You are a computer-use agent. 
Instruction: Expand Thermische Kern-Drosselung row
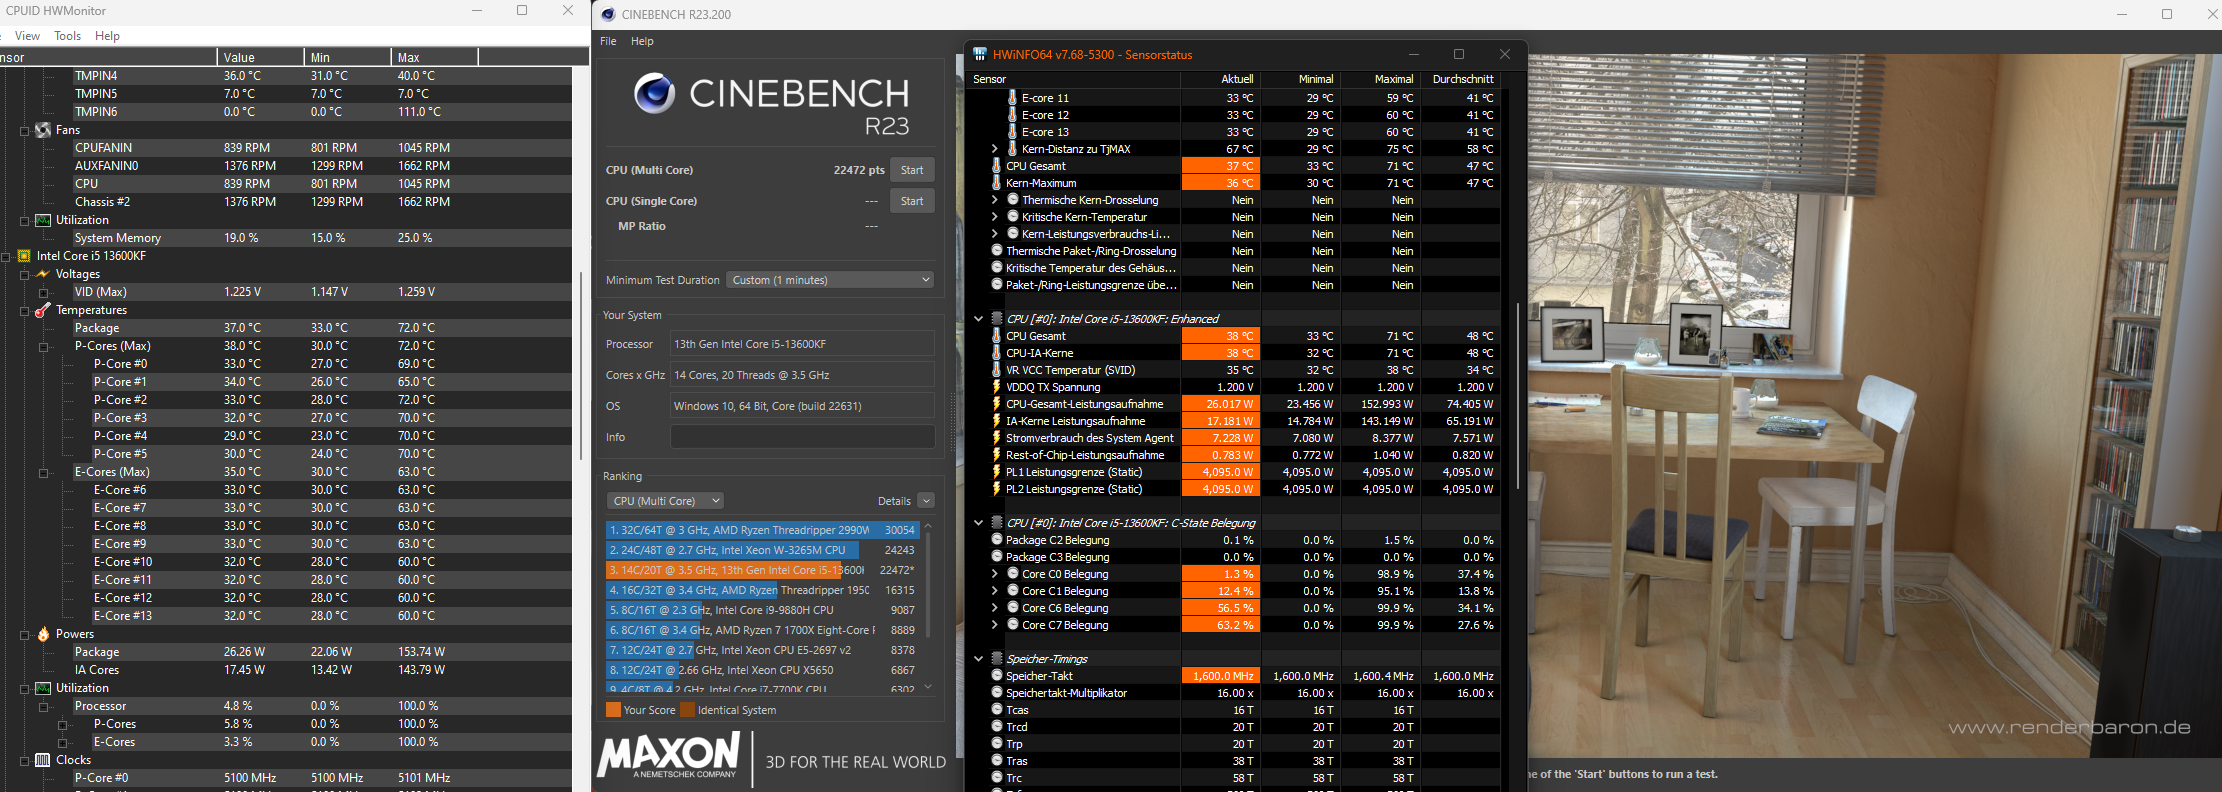tap(994, 200)
